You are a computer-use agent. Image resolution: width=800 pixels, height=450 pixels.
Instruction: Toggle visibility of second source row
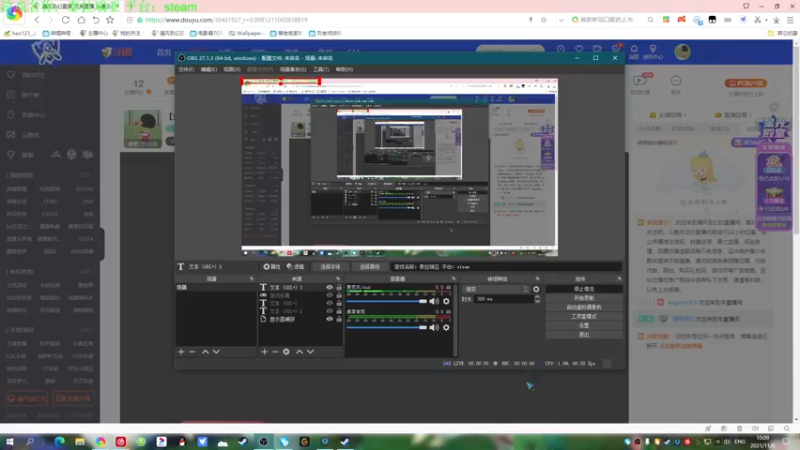click(x=330, y=295)
